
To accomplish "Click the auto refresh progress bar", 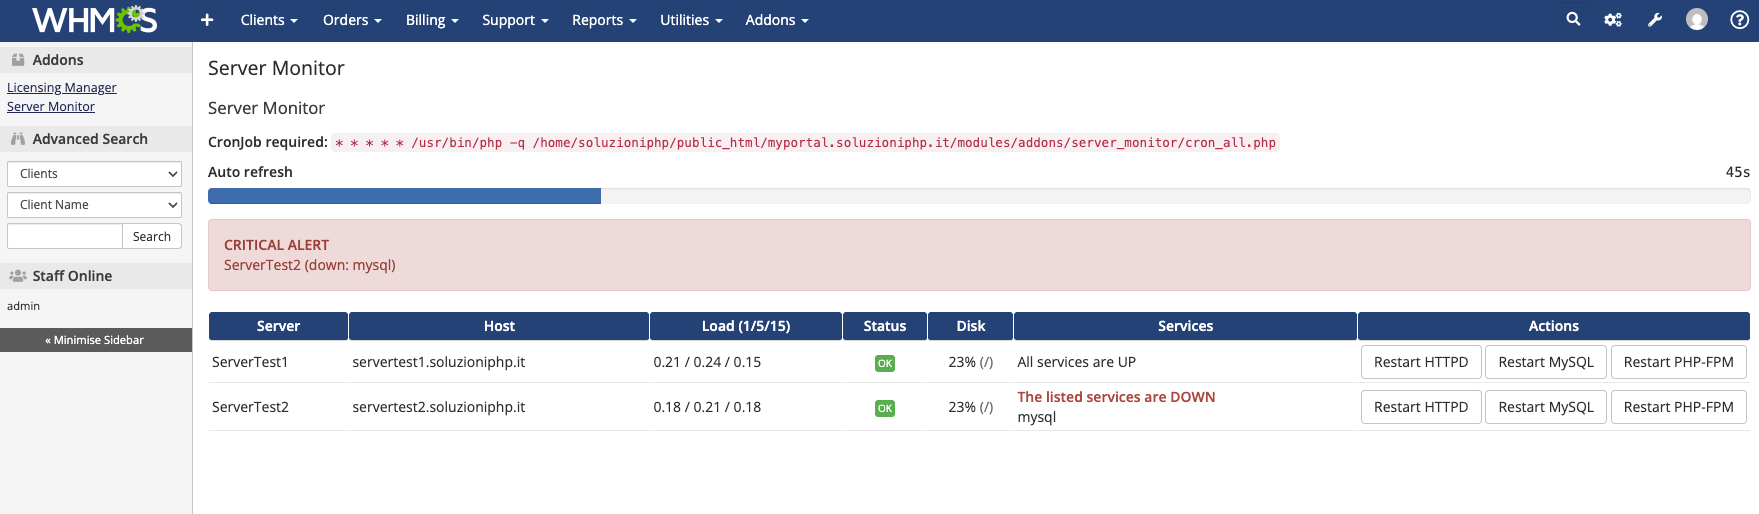I will 978,197.
